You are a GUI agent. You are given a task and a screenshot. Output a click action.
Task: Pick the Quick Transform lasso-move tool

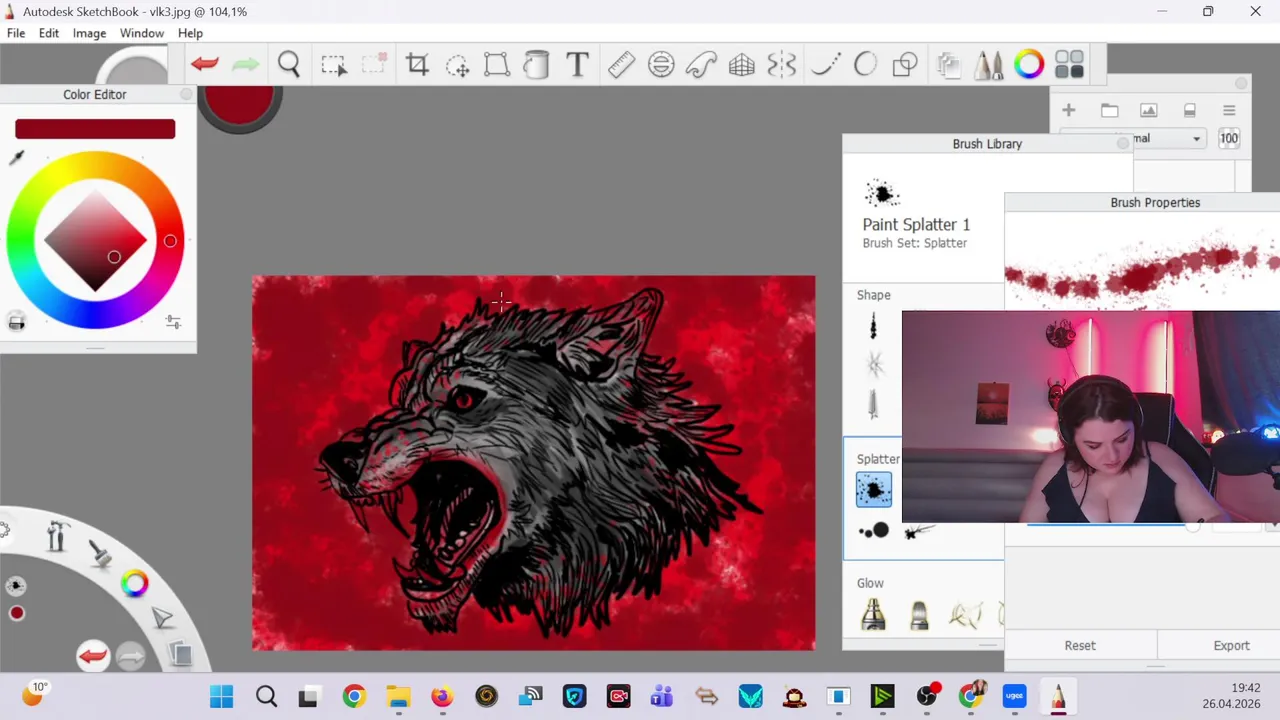tap(457, 65)
